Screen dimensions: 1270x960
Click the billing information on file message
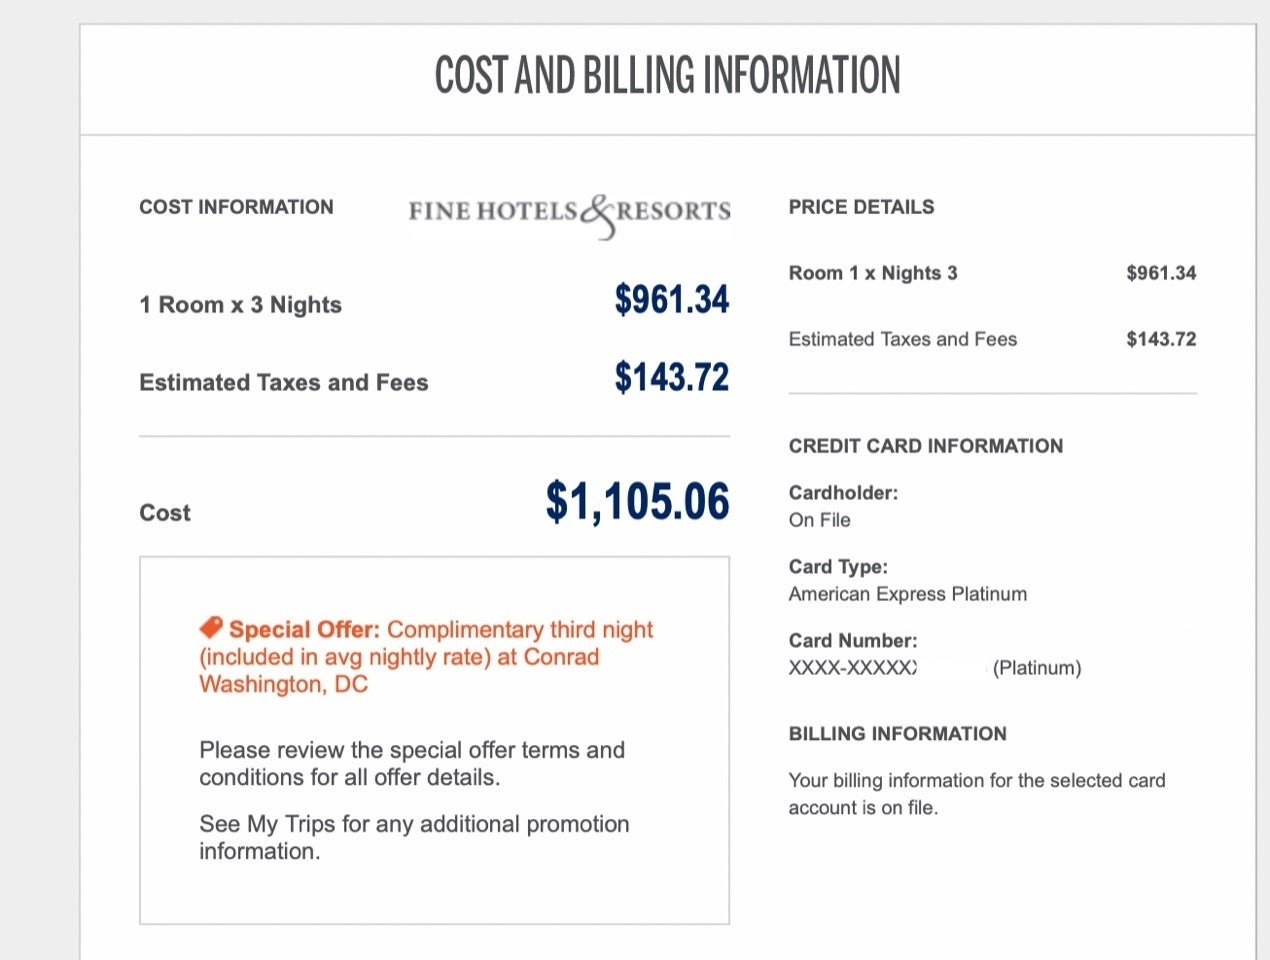[x=976, y=794]
